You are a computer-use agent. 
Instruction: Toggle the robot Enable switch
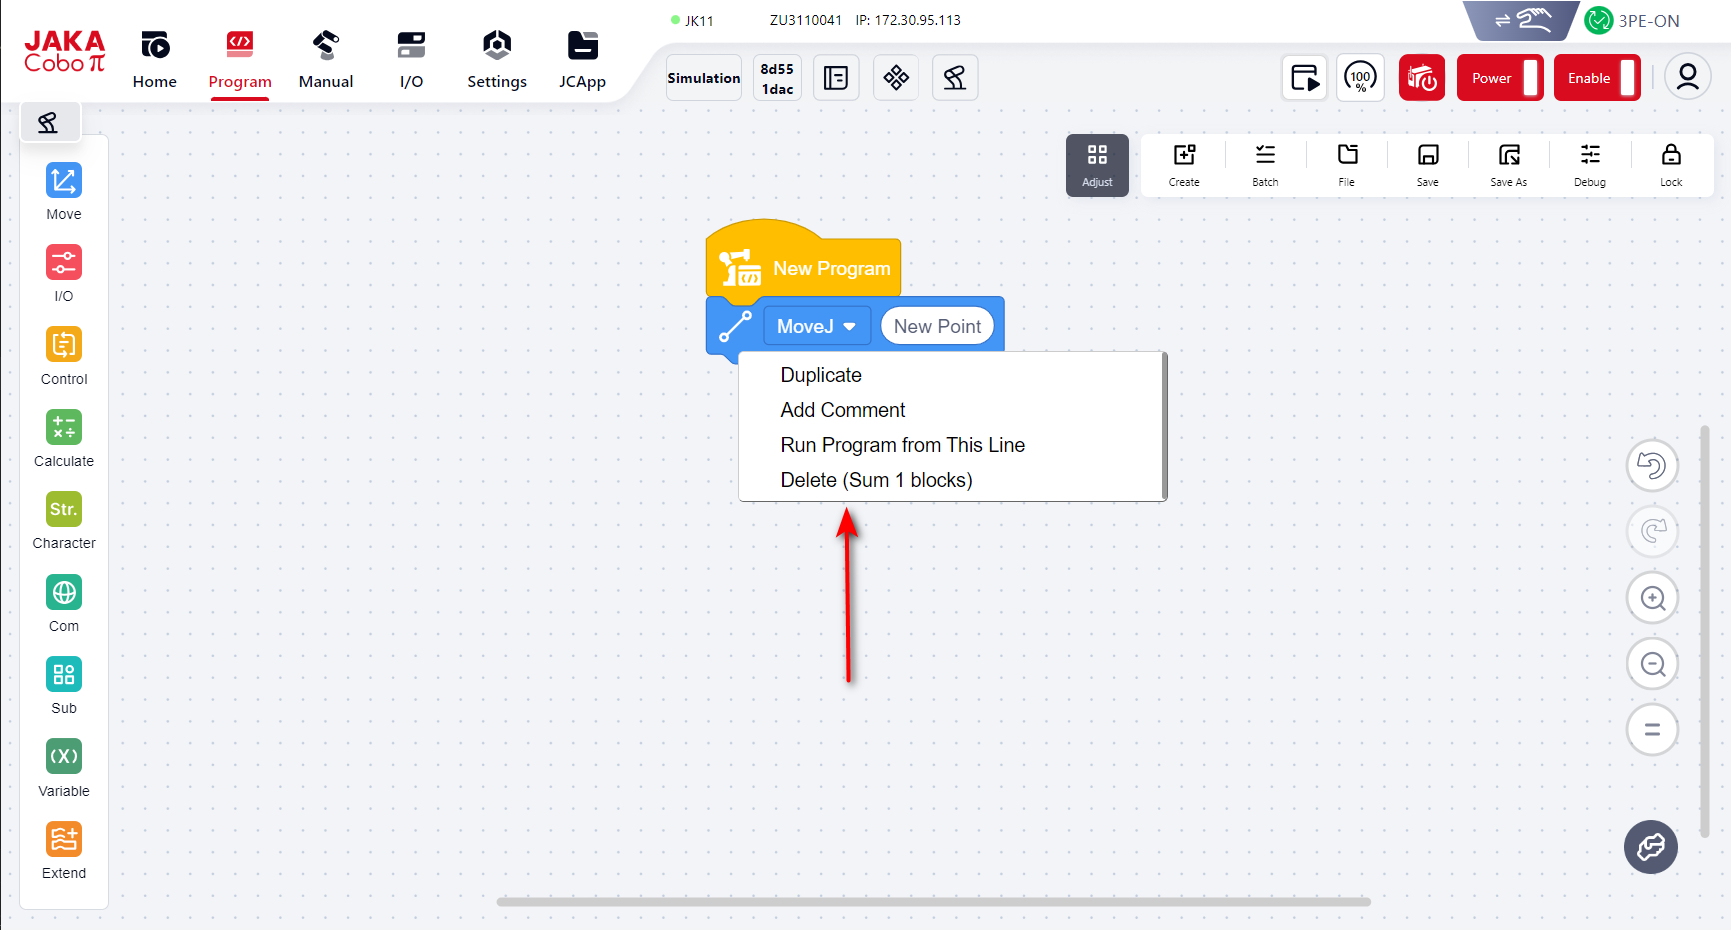[x=1596, y=78]
